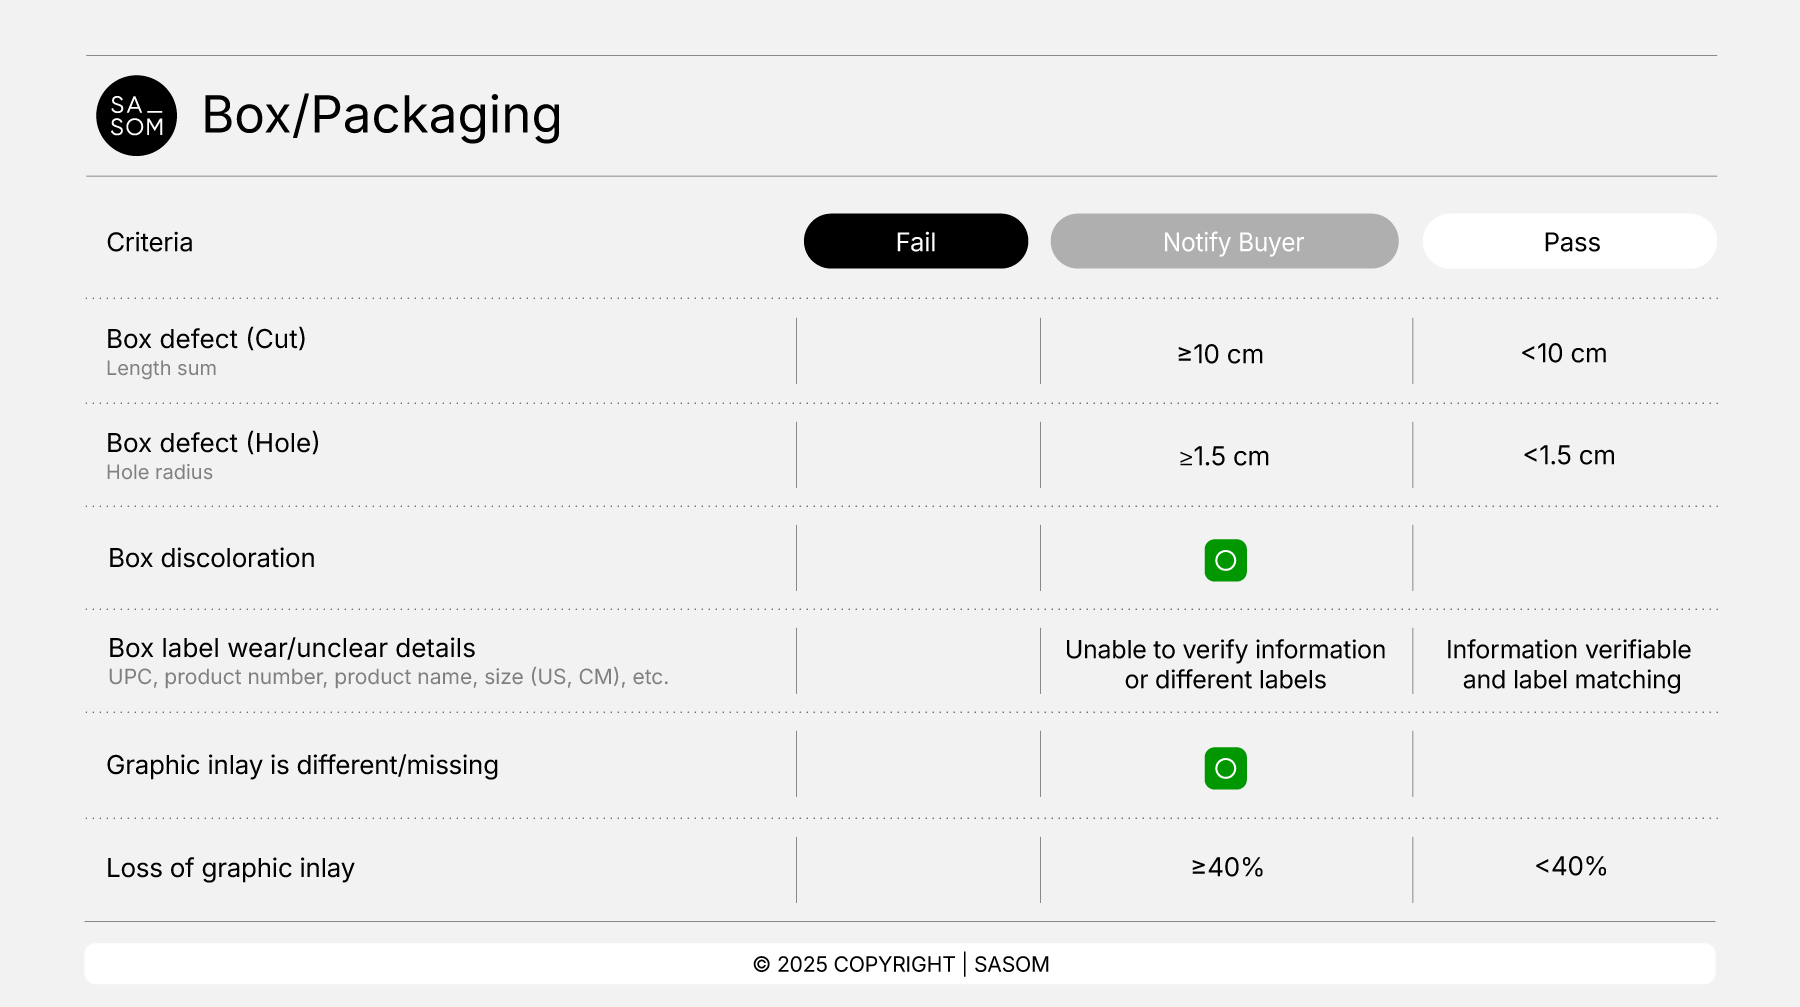1800x1007 pixels.
Task: Click the ≥40% notify value
Action: point(1227,867)
